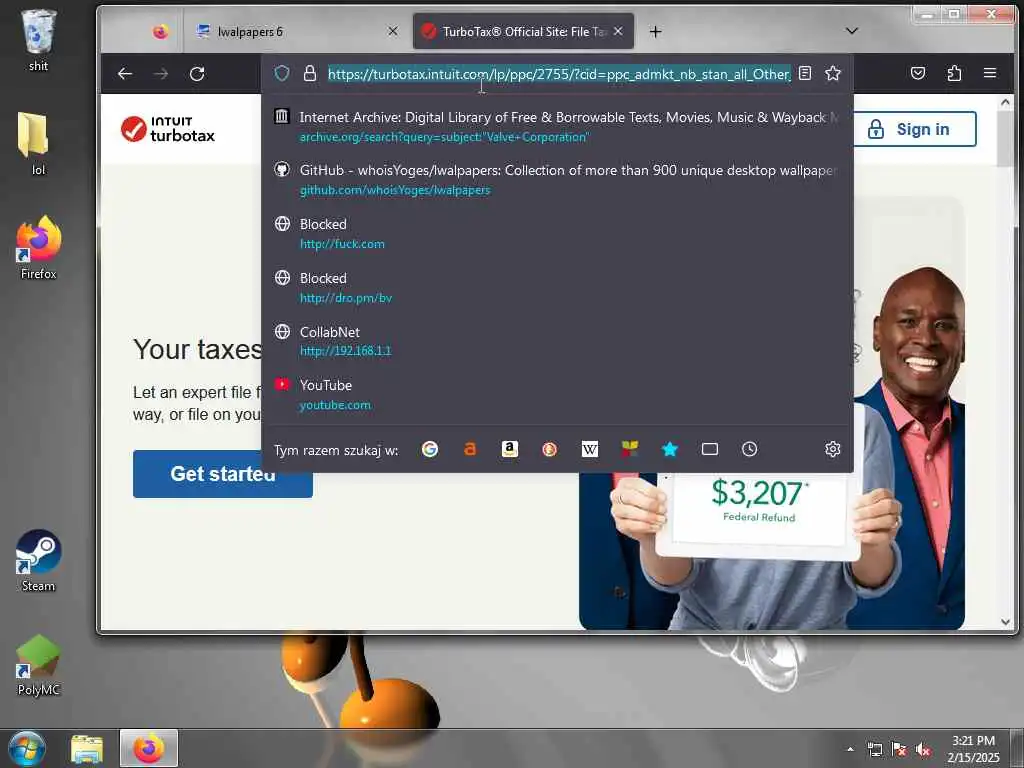Search this time with Wikipedia

(590, 449)
